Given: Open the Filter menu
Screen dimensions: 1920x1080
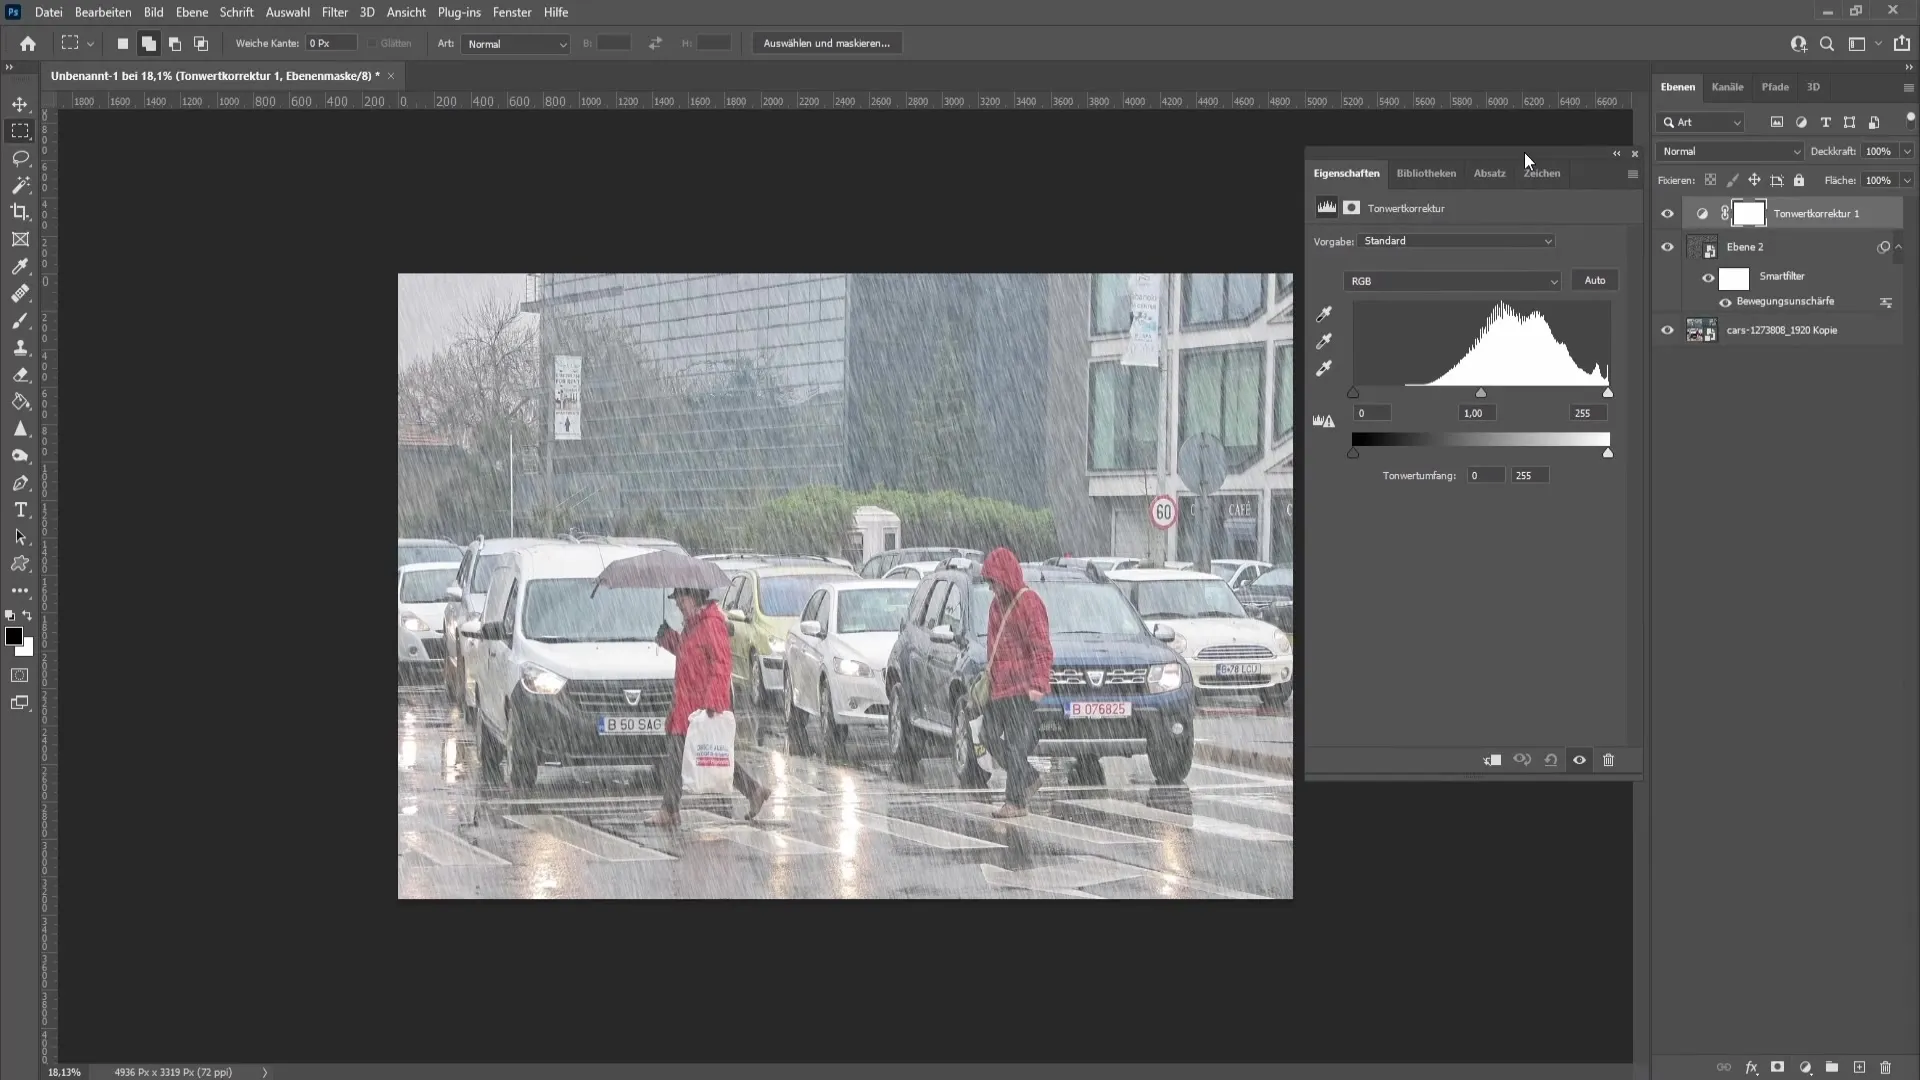Looking at the screenshot, I should click(x=334, y=12).
